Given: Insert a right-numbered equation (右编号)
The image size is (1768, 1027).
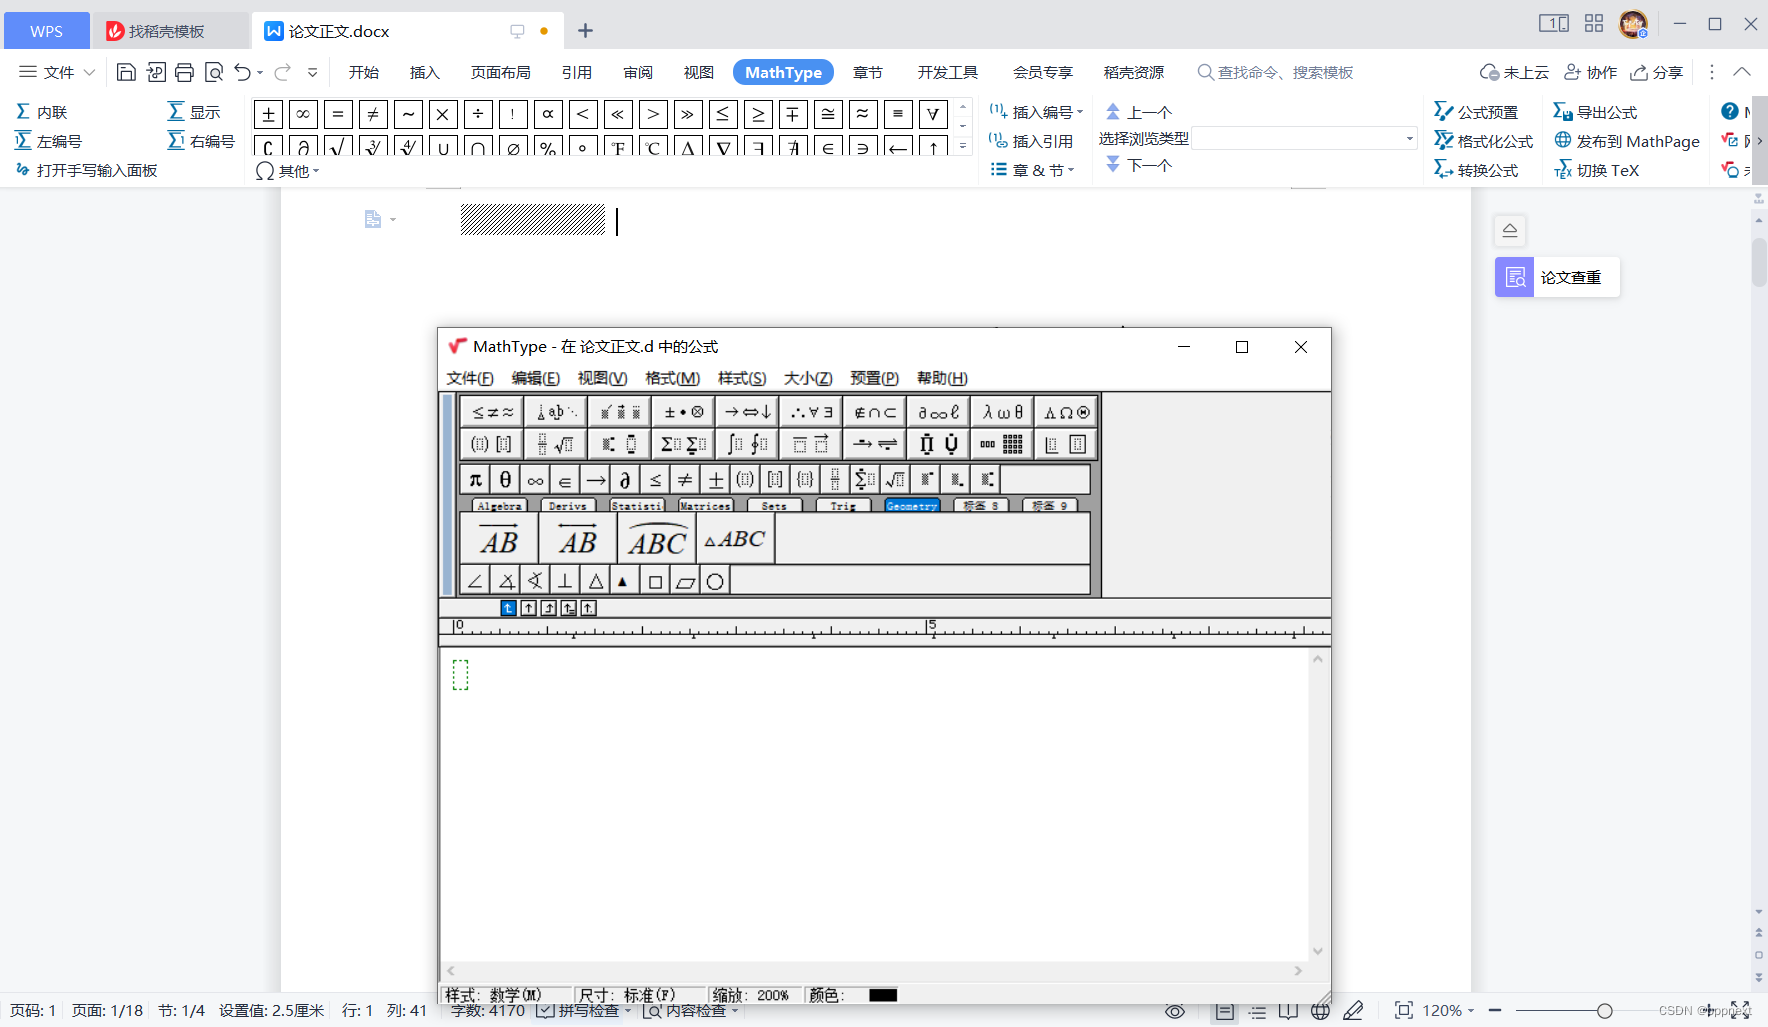Looking at the screenshot, I should [201, 141].
